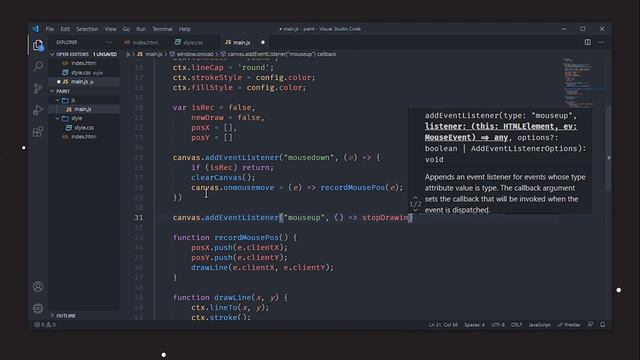Image resolution: width=640 pixels, height=360 pixels.
Task: Open index.html in Open Editors list
Action: 84,63
